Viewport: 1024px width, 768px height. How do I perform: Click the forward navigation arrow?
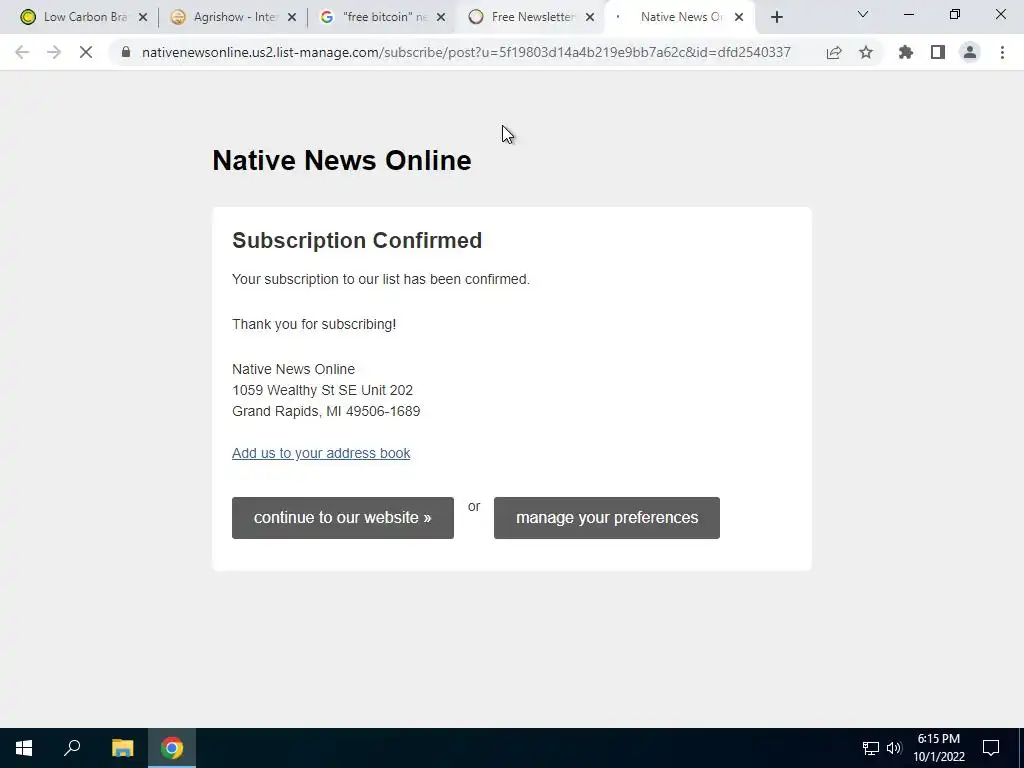54,52
